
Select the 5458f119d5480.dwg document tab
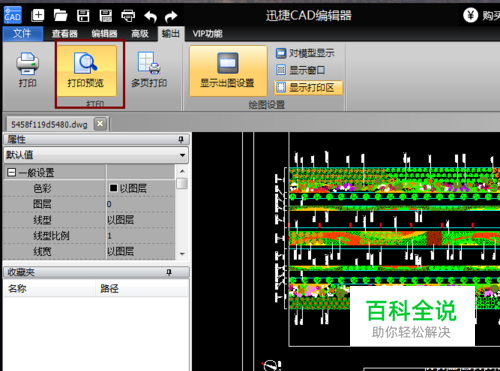49,125
